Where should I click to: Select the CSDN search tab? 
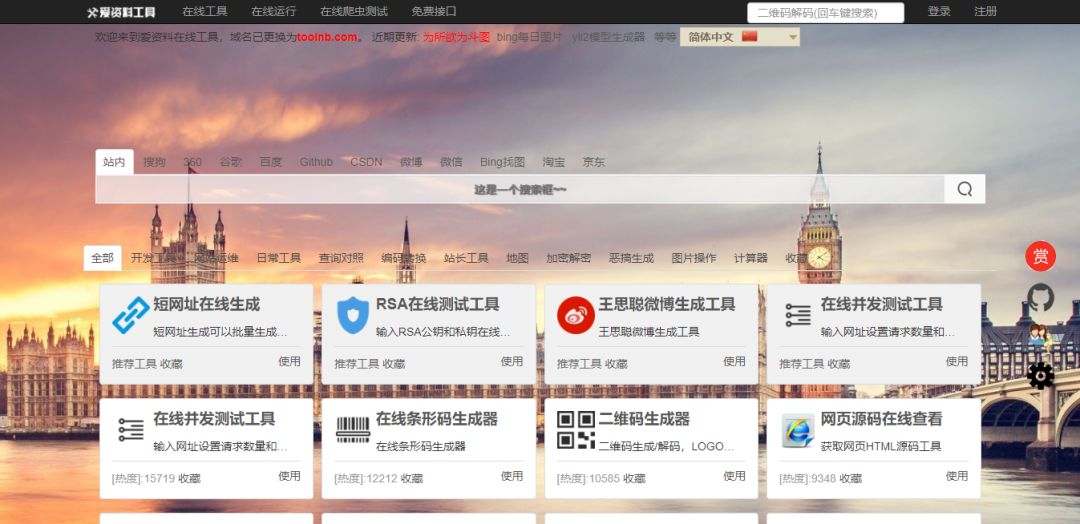366,162
